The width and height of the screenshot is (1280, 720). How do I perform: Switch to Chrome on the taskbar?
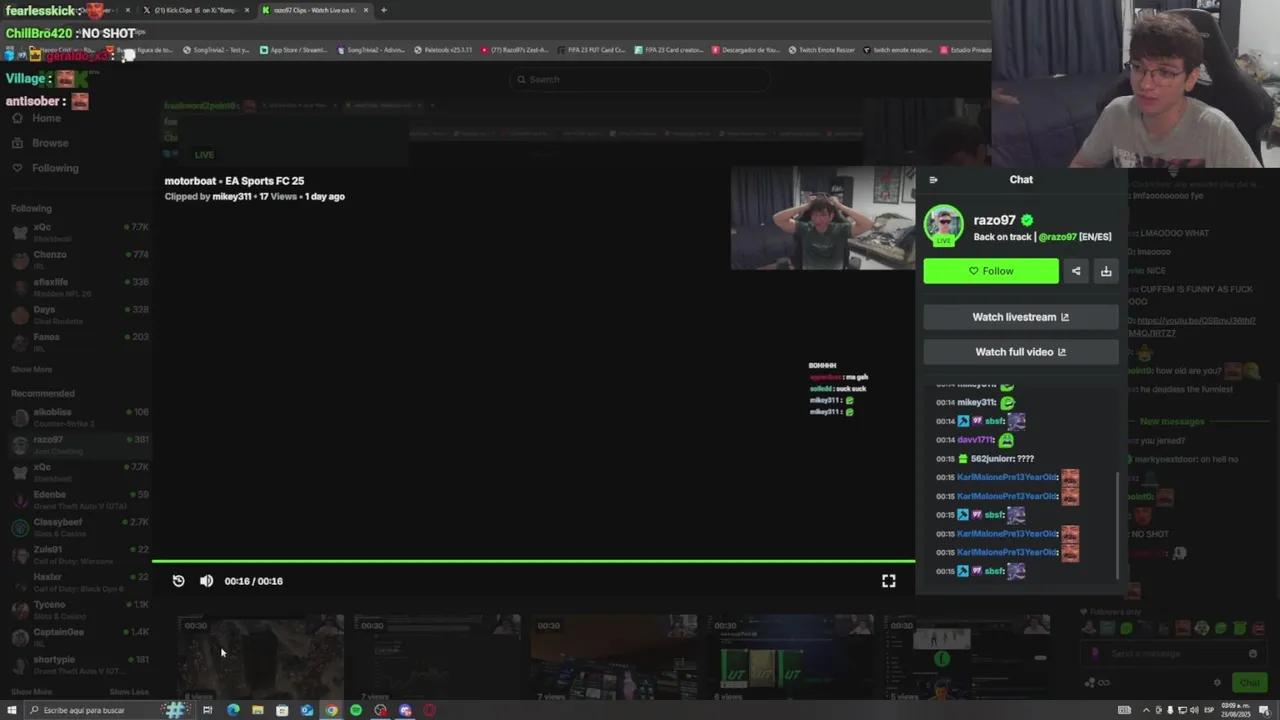331,710
